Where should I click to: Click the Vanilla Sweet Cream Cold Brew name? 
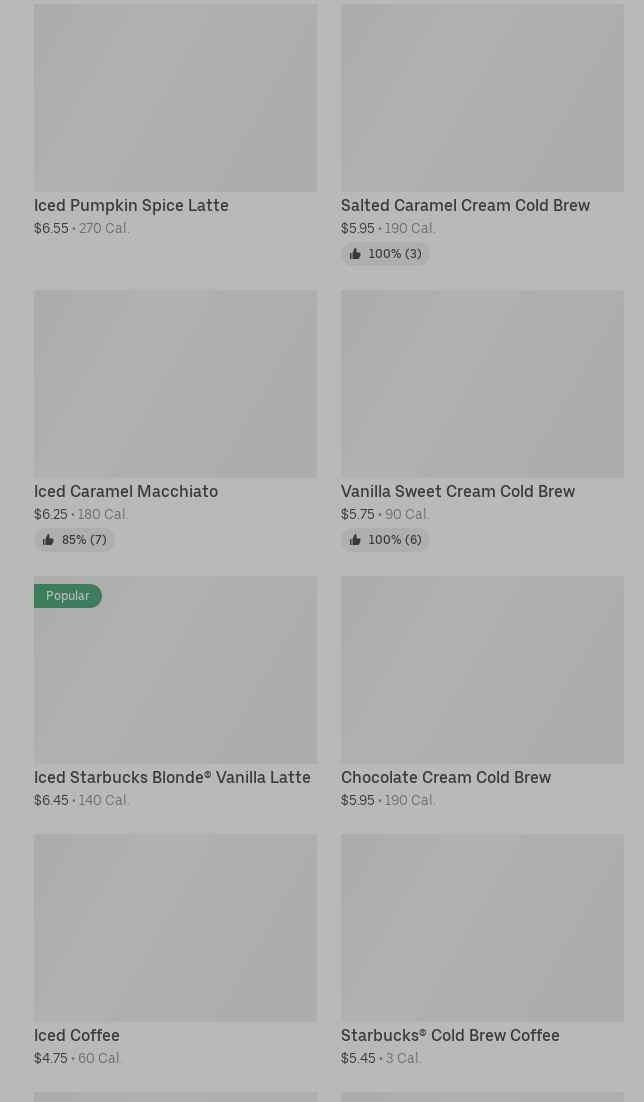coord(458,491)
